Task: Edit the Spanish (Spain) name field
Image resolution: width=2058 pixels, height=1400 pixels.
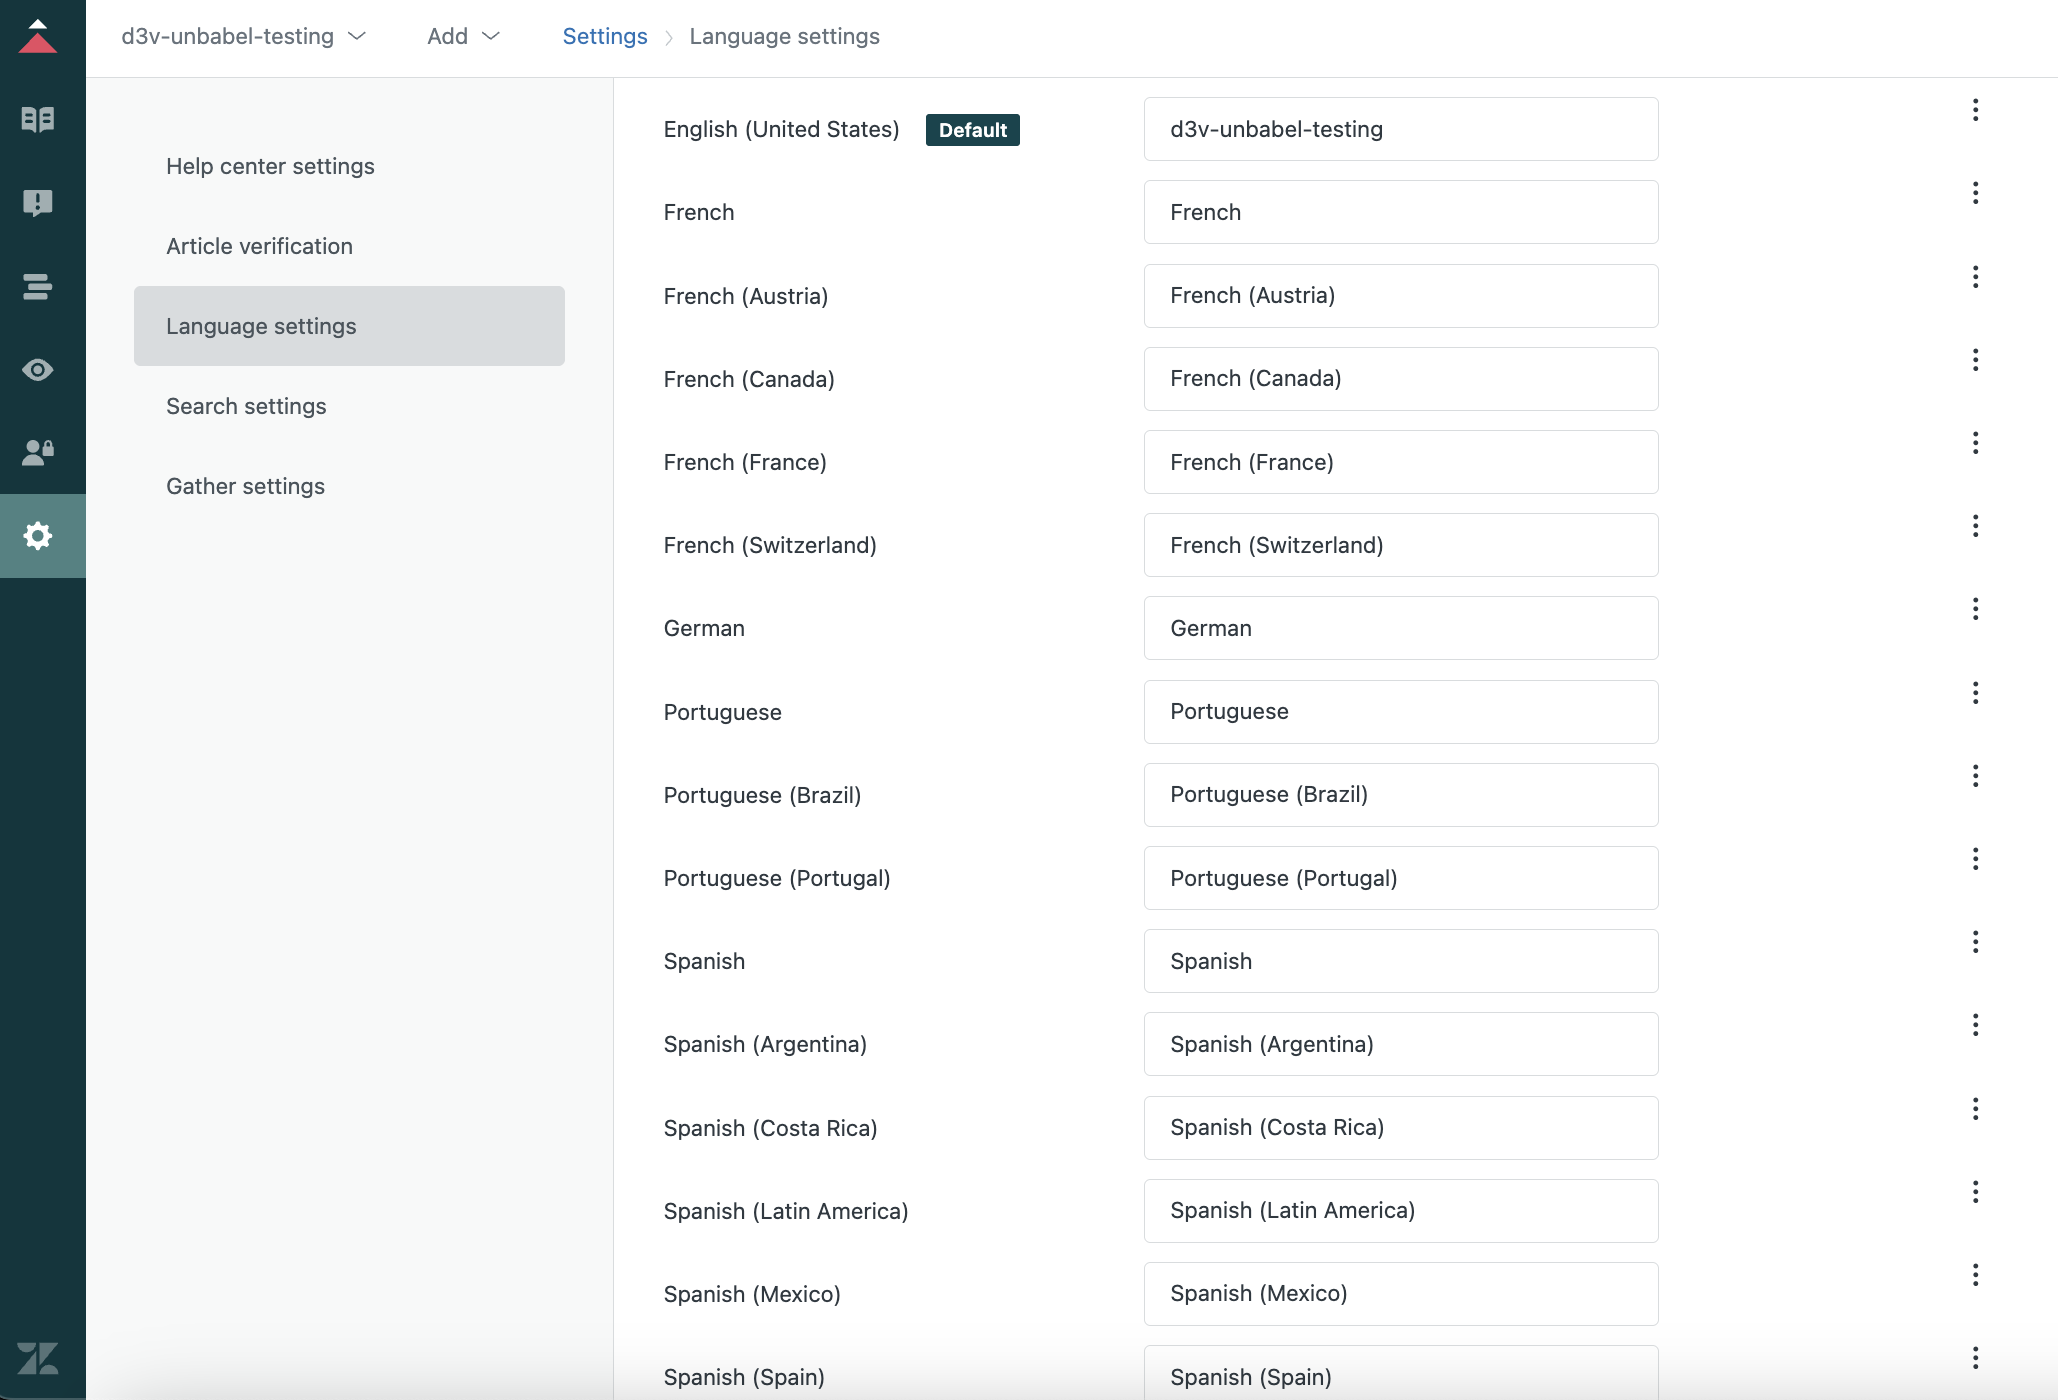Action: [1401, 1373]
